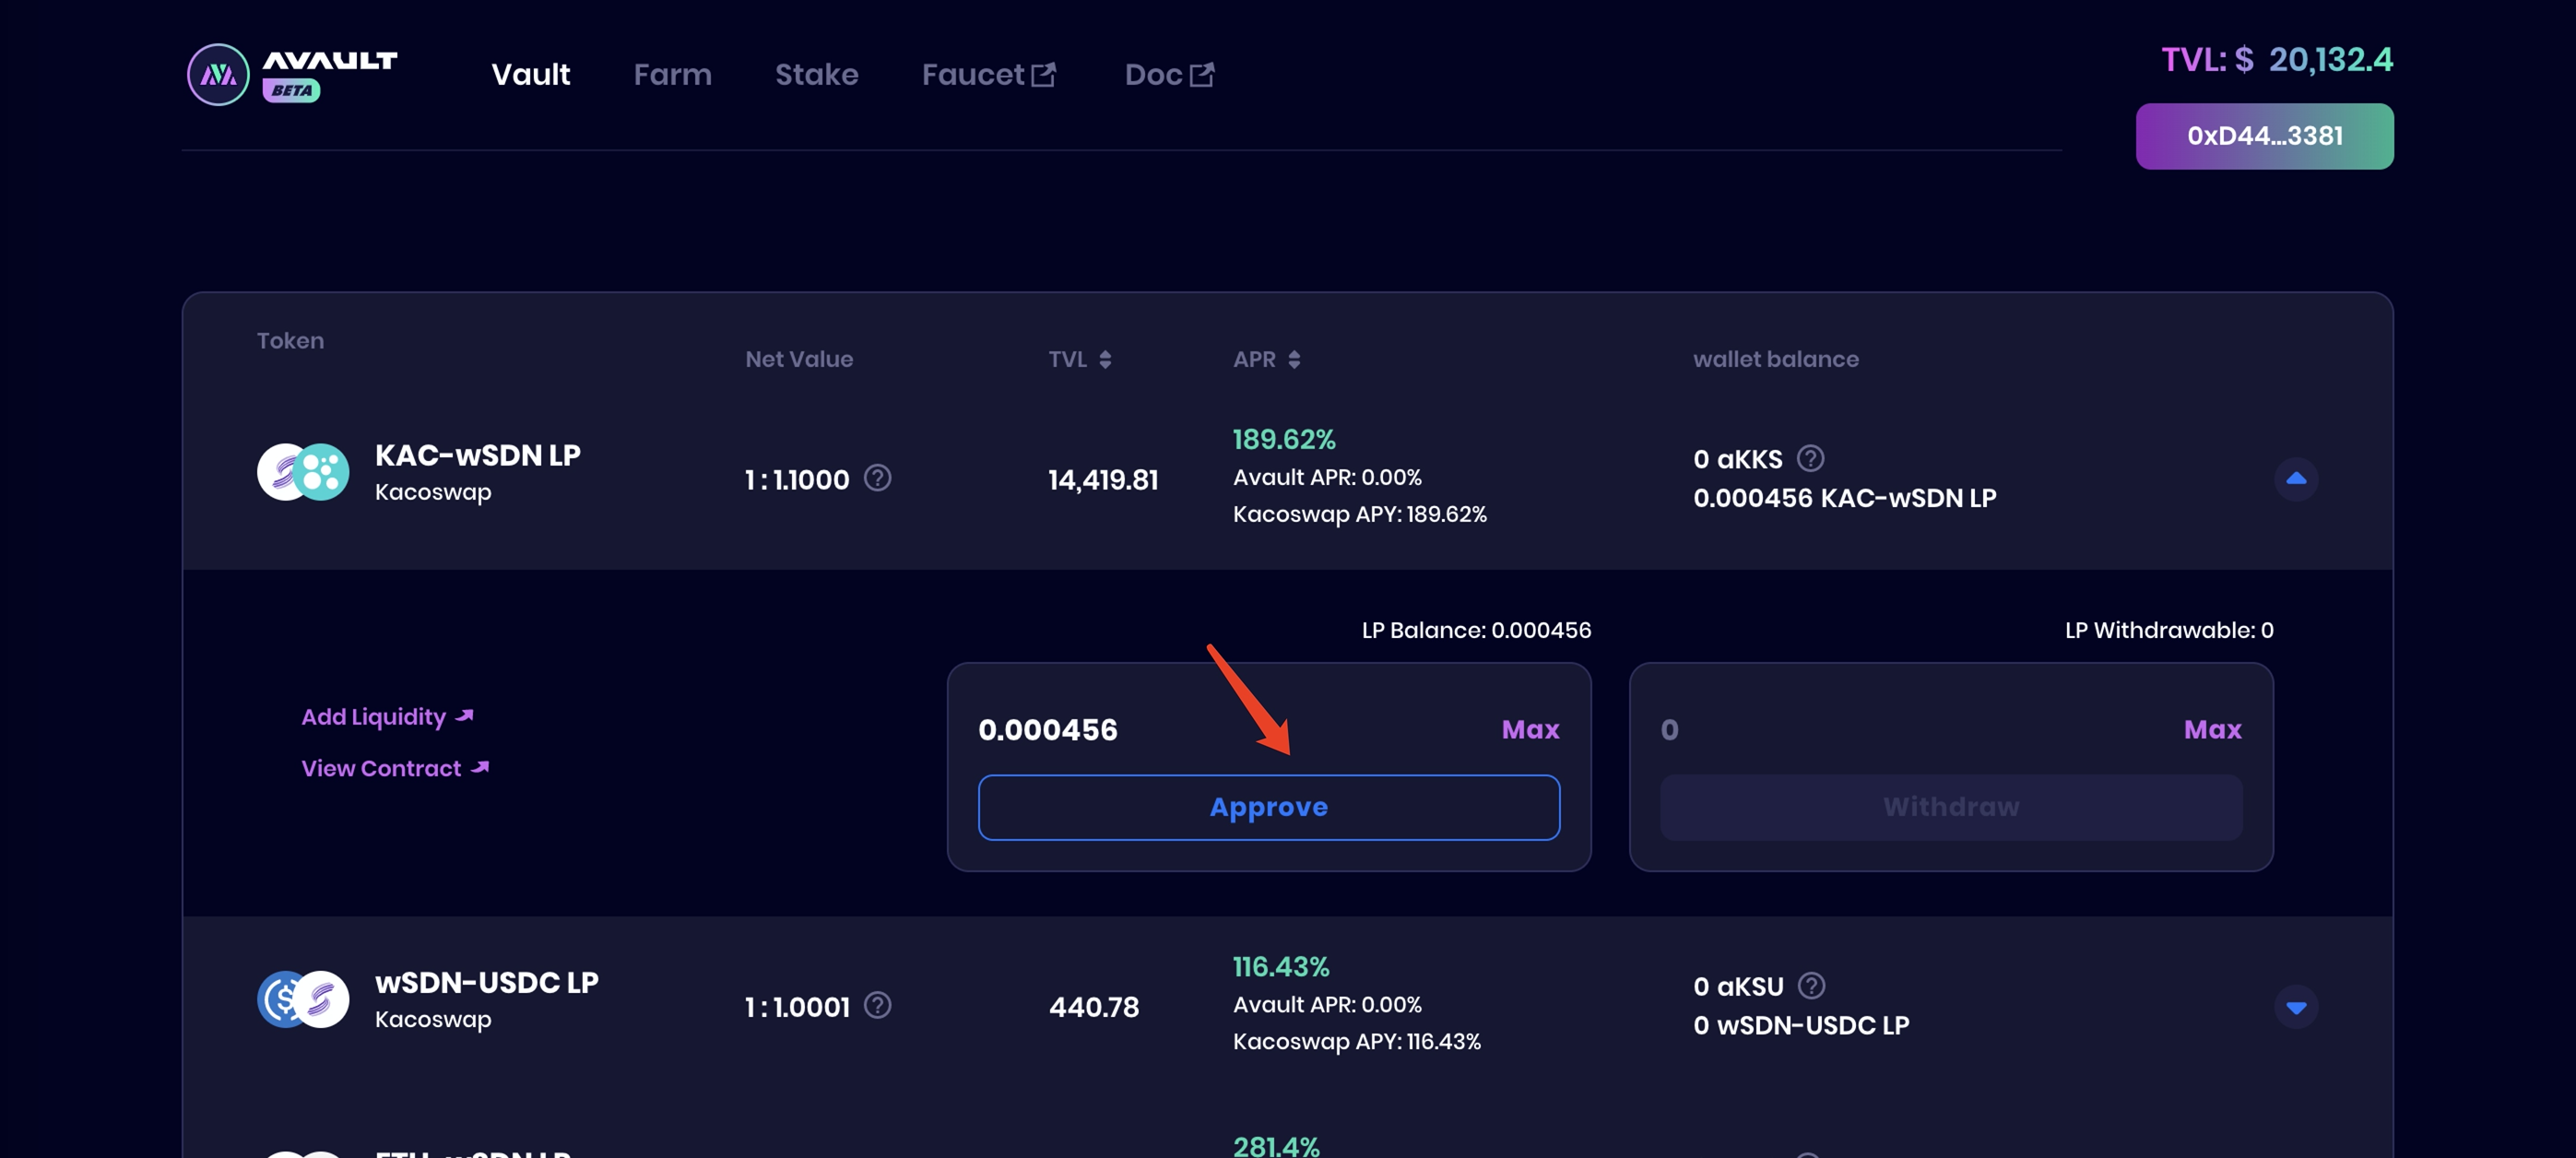Click the external link icon beside Faucet
The height and width of the screenshot is (1158, 2576).
coord(1043,75)
